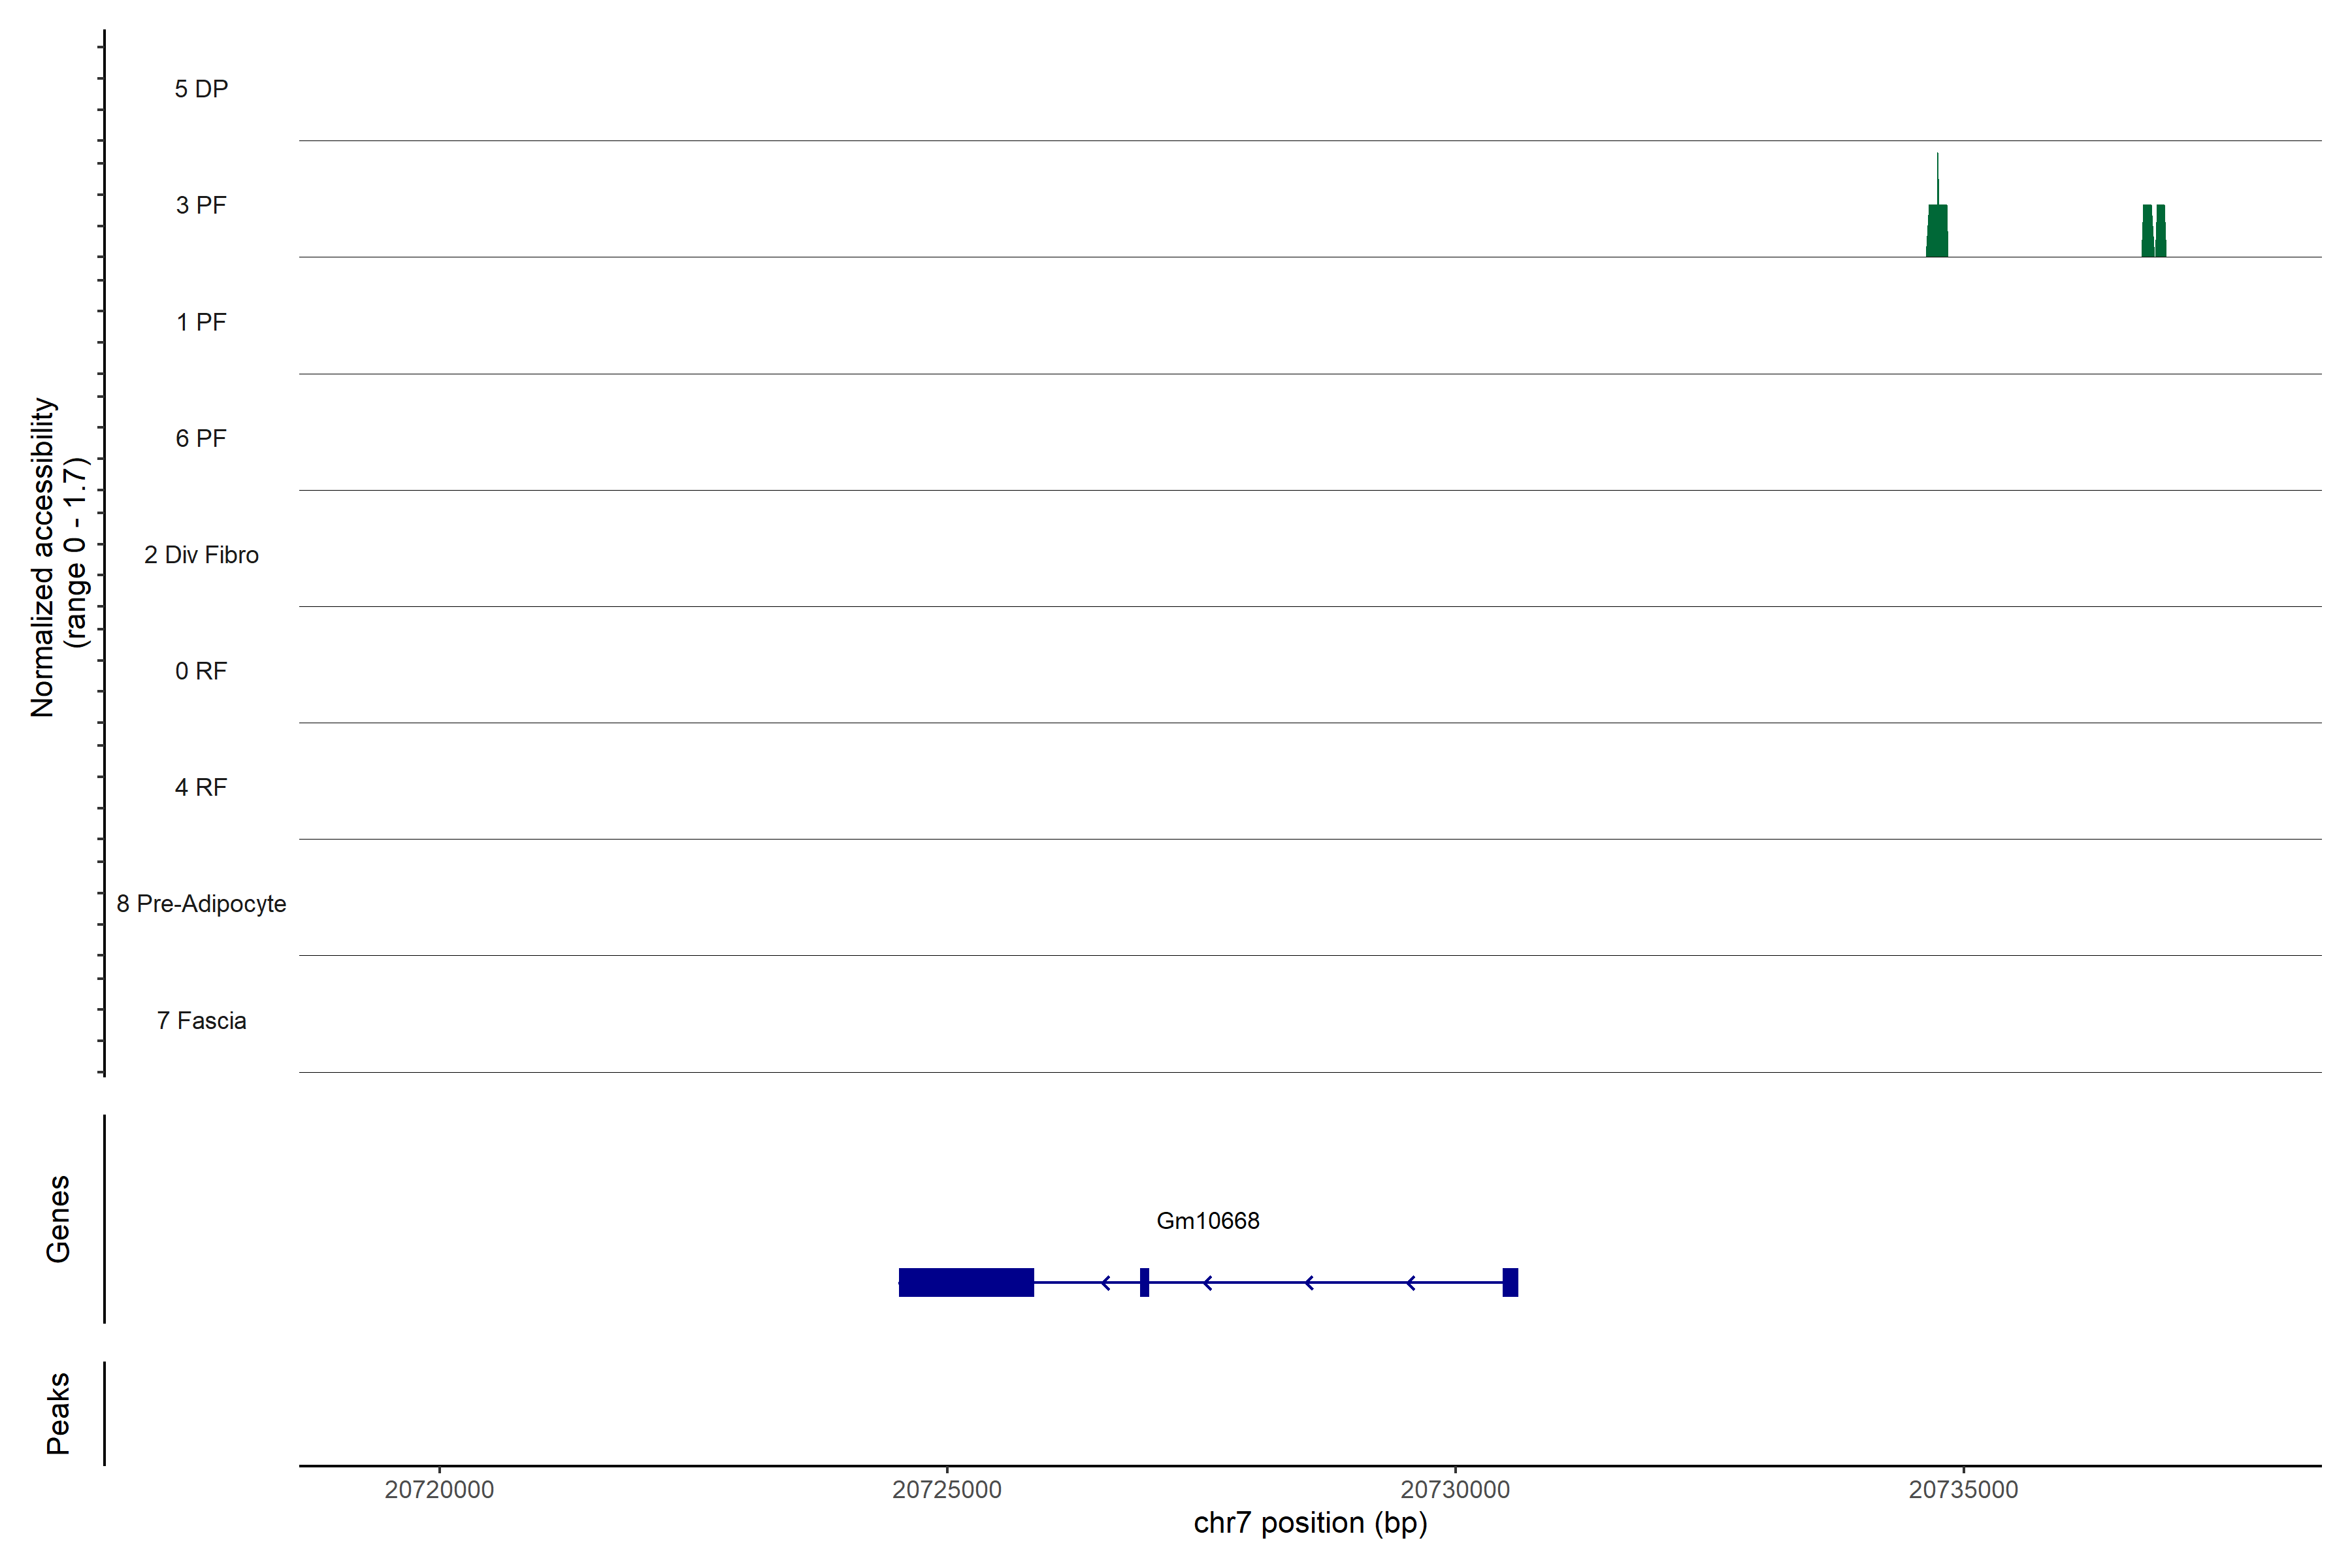Click the 2 Div Fibro track label
Screen dimensions: 2352x1568
[201, 555]
